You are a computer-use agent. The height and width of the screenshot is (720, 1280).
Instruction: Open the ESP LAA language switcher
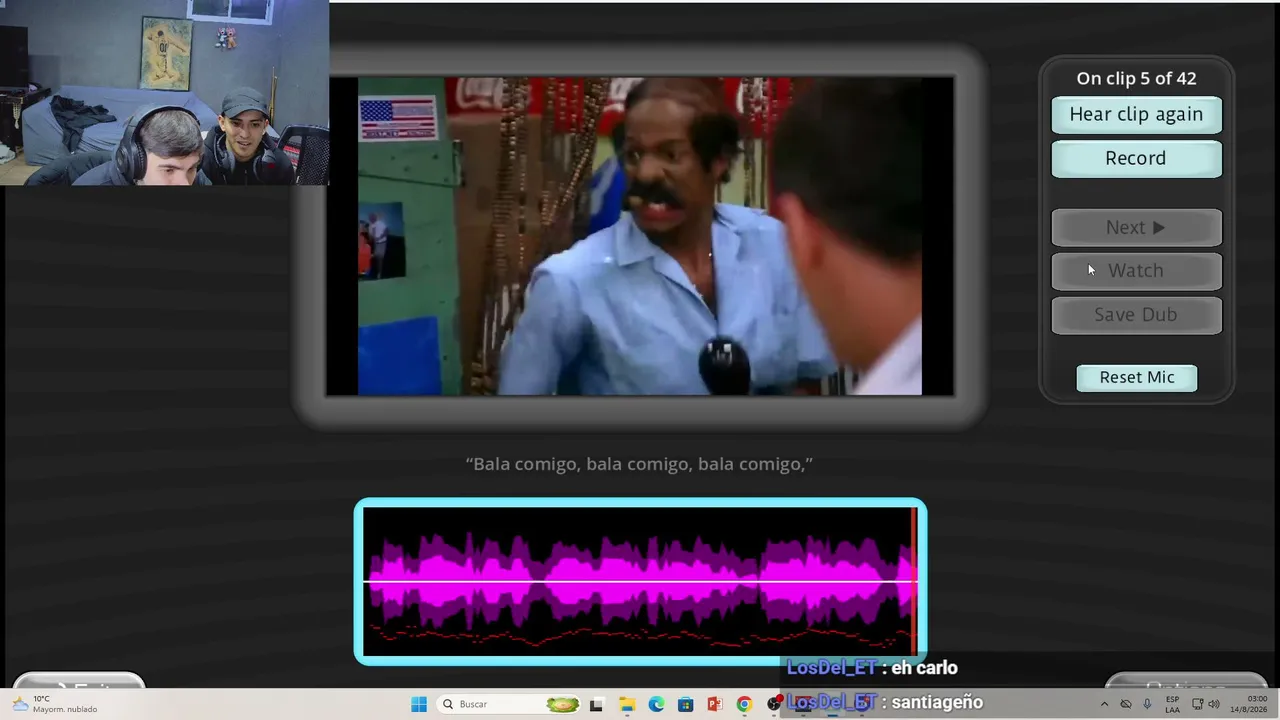(1172, 704)
